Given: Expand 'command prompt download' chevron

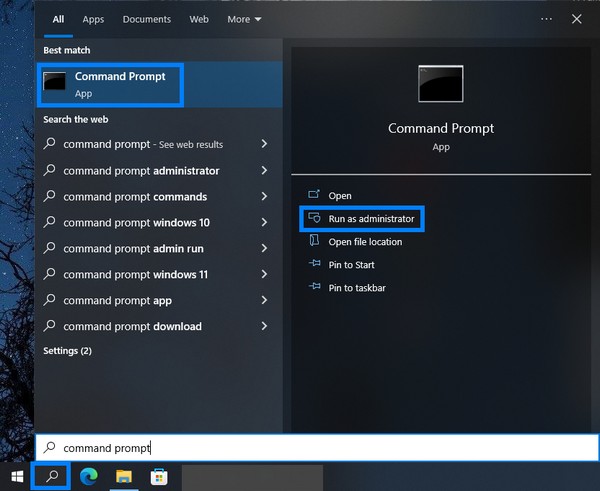Looking at the screenshot, I should 264,326.
